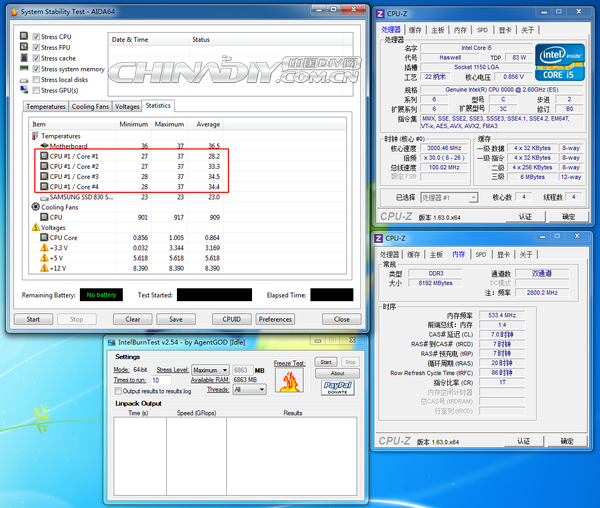Open the 缓存 tab in the upper CPU-Z window

click(415, 30)
